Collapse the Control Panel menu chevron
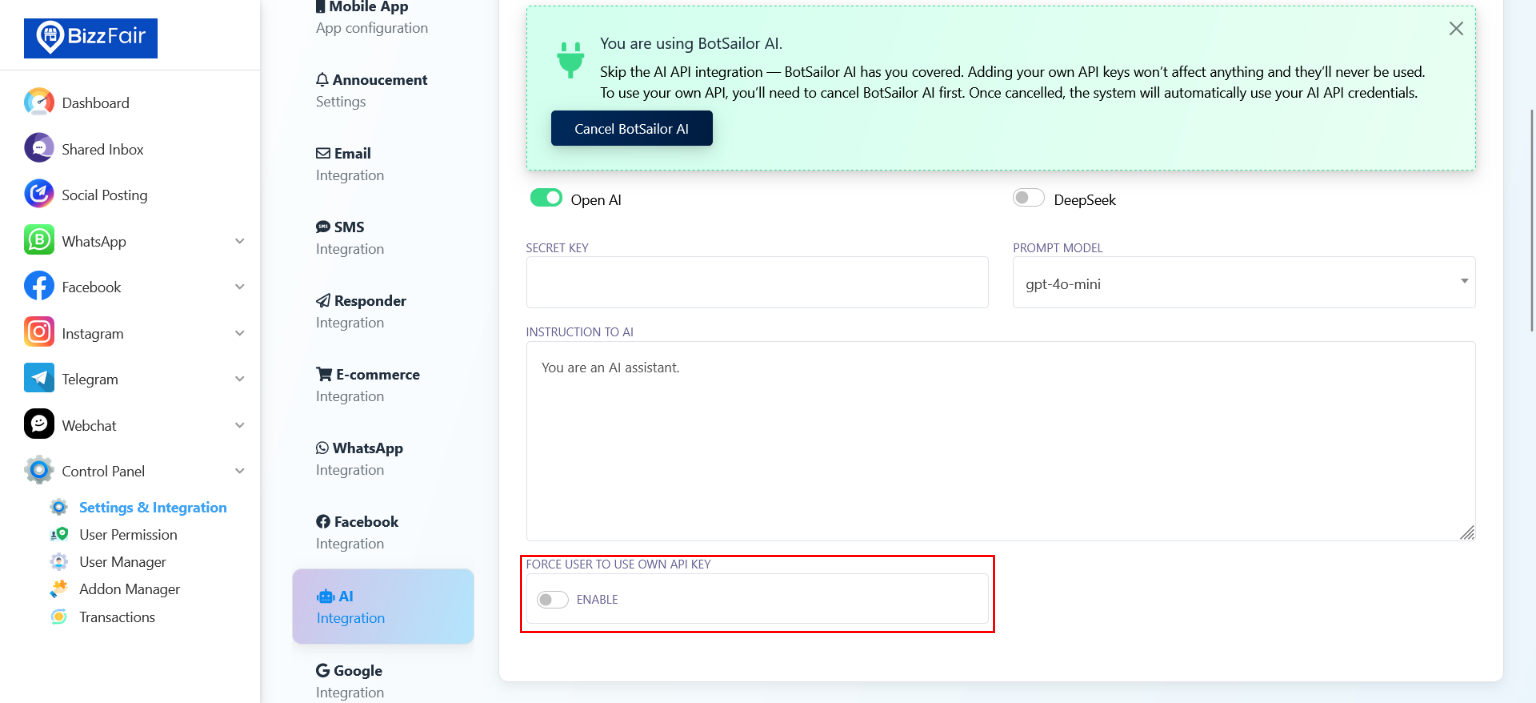Viewport: 1536px width, 703px height. point(240,471)
